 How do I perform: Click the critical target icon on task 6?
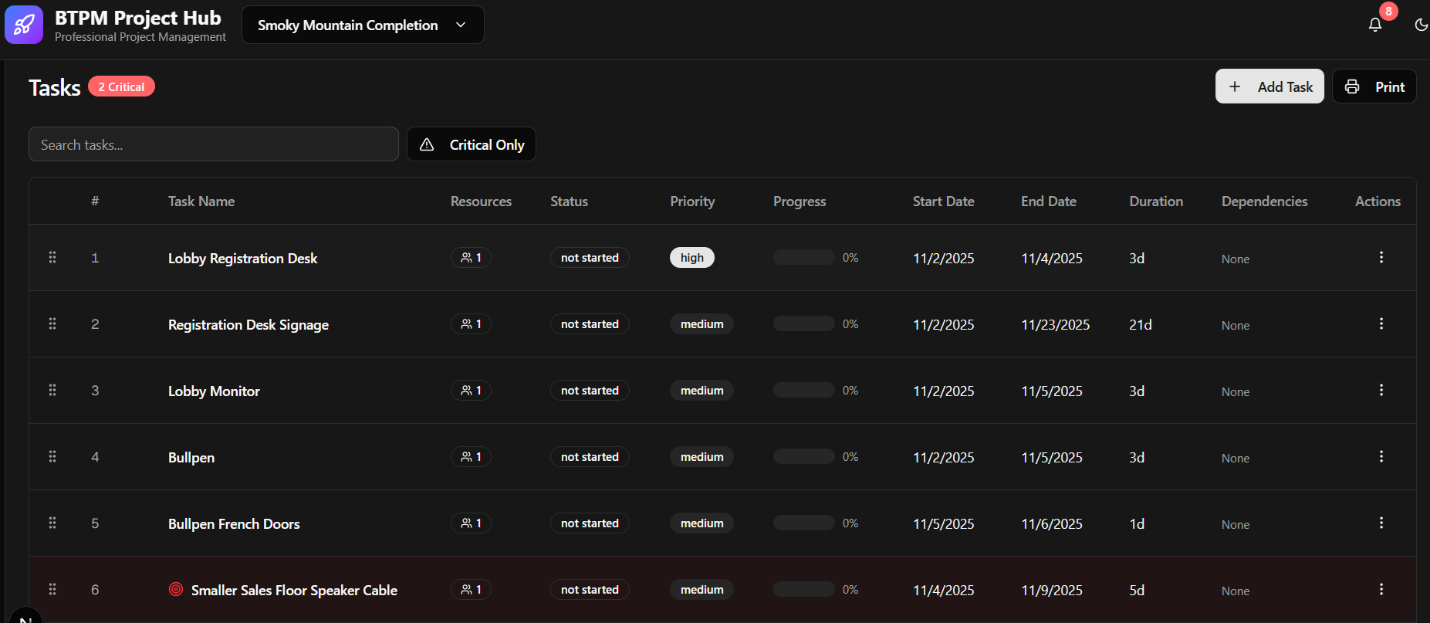[176, 590]
